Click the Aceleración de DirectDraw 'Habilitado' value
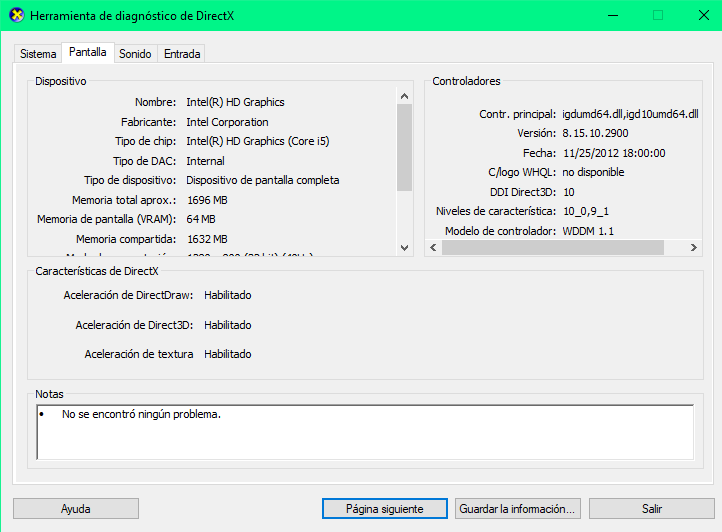The width and height of the screenshot is (722, 532). pos(227,295)
